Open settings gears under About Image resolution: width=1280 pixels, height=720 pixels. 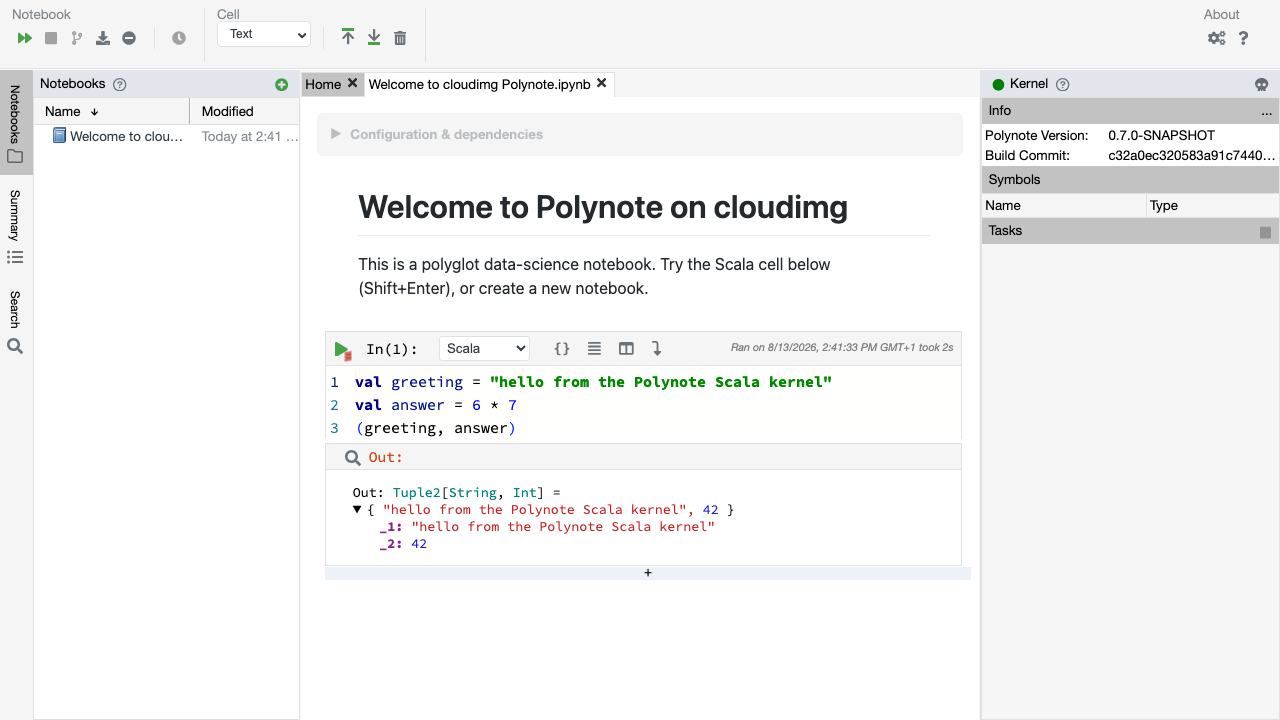click(x=1217, y=38)
